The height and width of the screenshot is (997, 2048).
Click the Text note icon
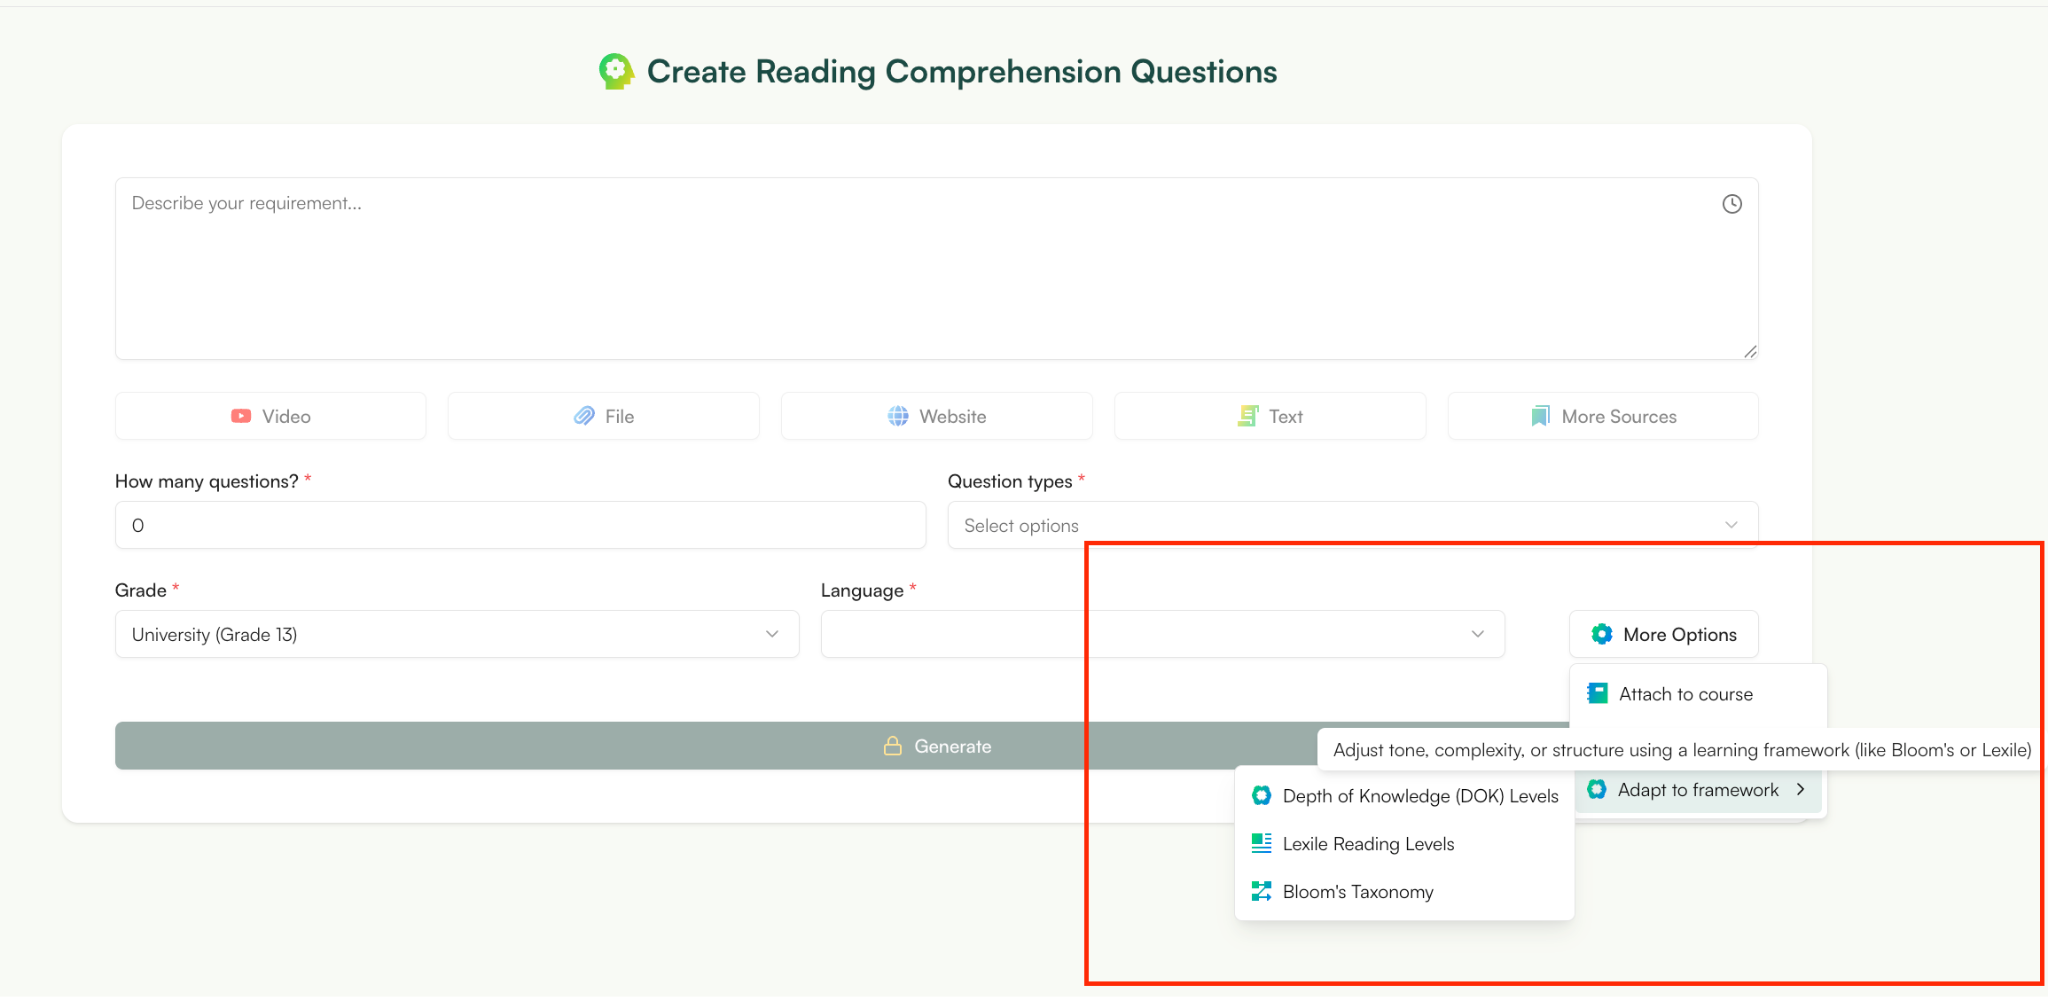point(1248,416)
